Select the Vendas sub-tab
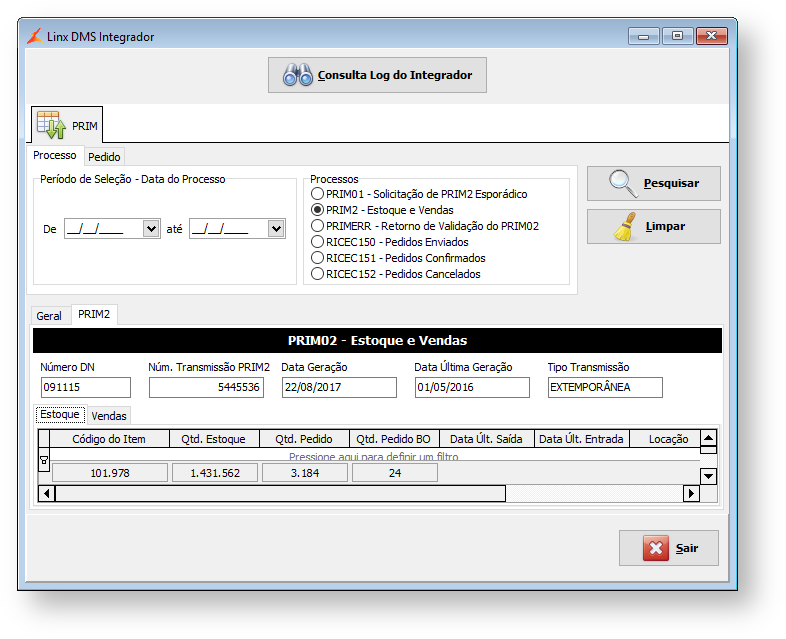Image resolution: width=786 pixels, height=639 pixels. click(x=109, y=416)
